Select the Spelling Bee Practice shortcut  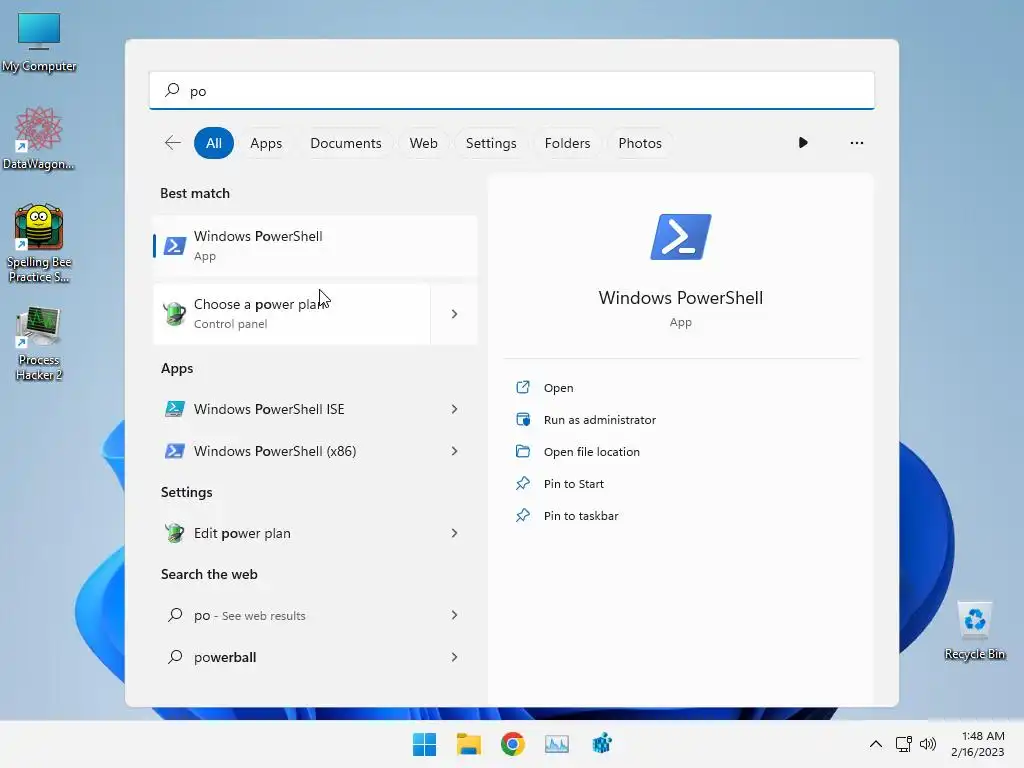point(39,243)
